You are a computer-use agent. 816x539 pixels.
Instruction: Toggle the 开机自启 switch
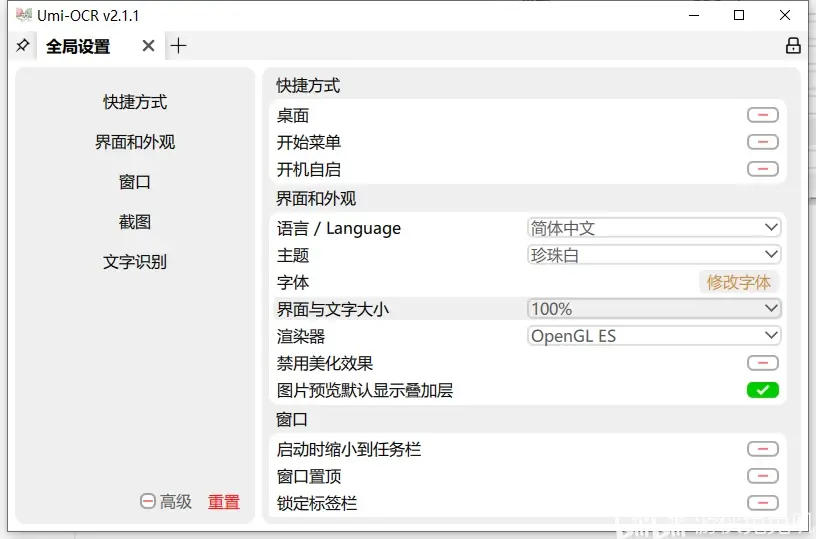tap(762, 169)
